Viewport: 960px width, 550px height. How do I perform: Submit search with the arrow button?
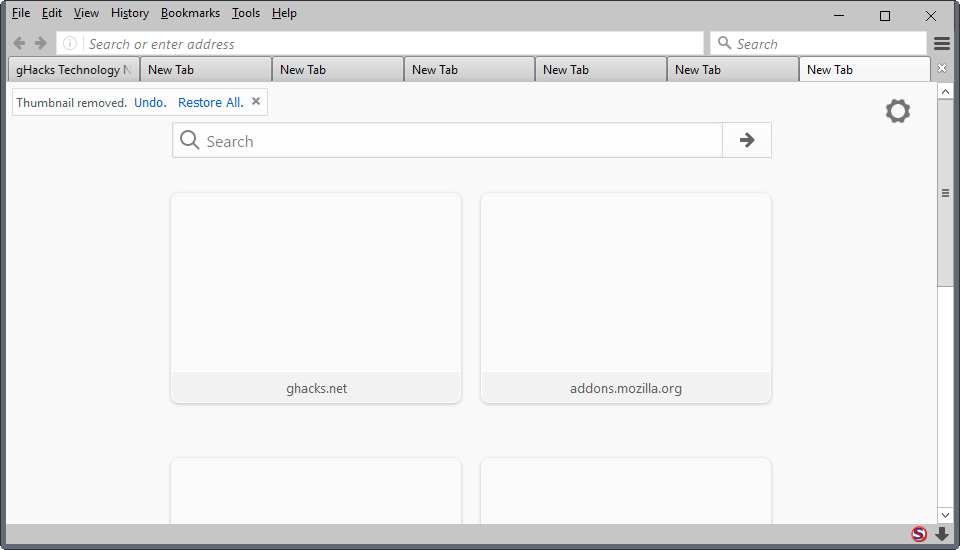tap(746, 140)
